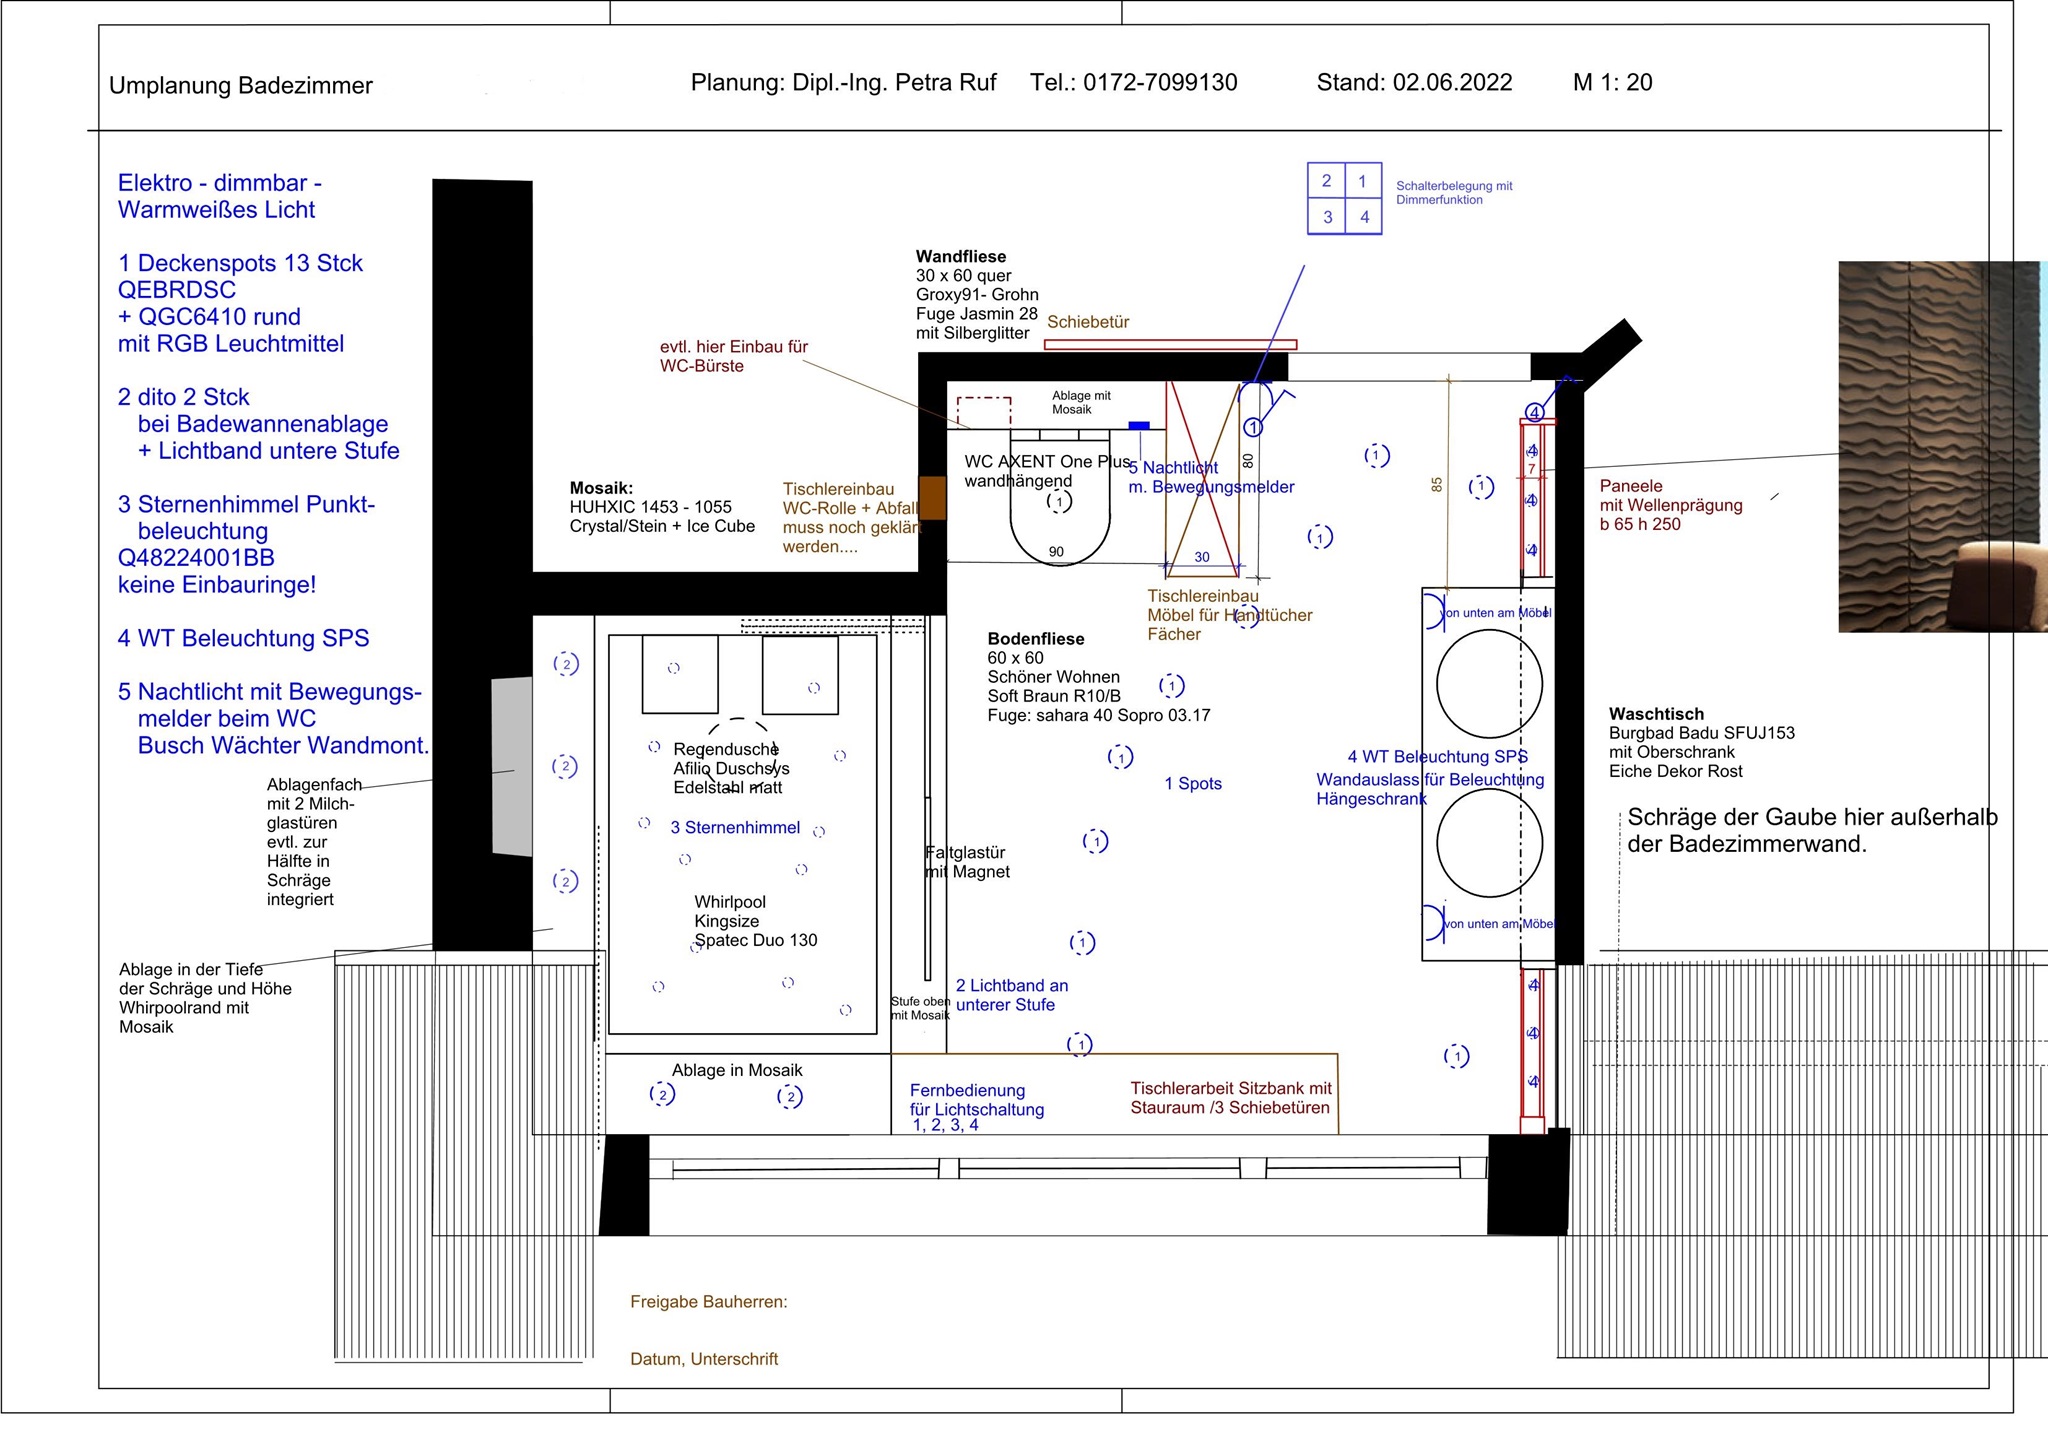Select the "Schräge der Gaube hier außerhalb" note

pos(1812,817)
